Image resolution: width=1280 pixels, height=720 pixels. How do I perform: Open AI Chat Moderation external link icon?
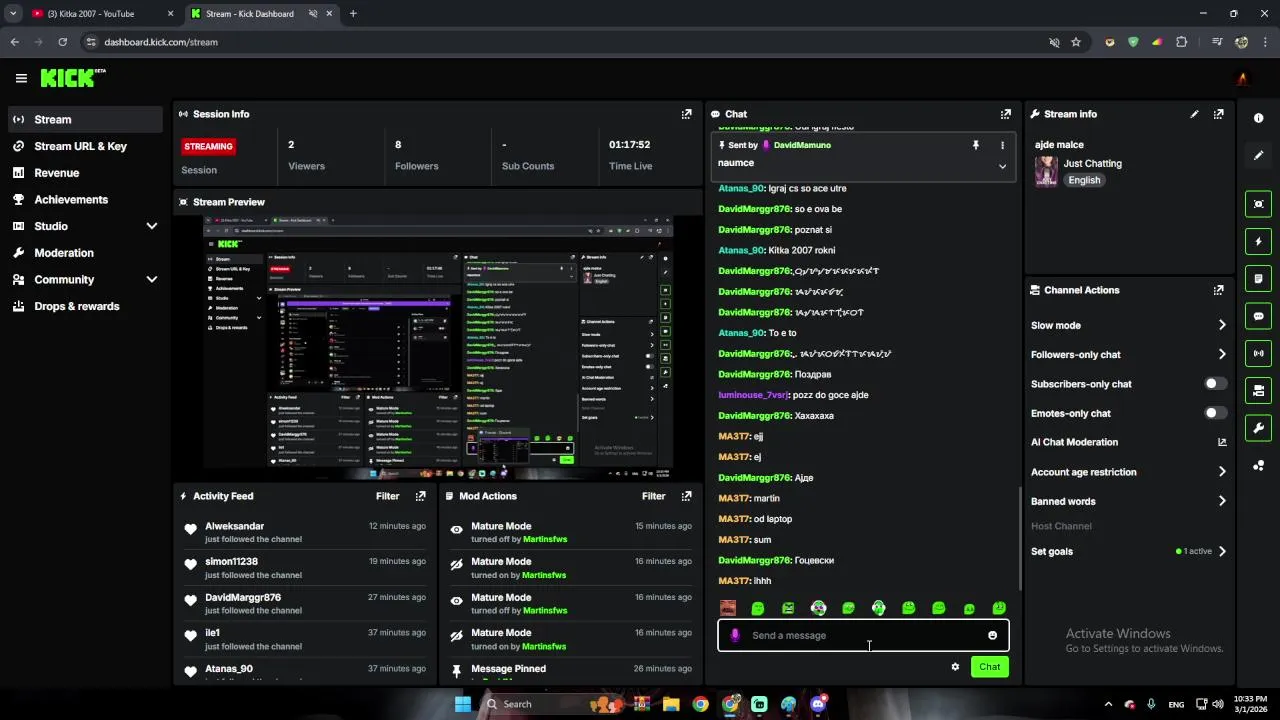tap(1222, 442)
